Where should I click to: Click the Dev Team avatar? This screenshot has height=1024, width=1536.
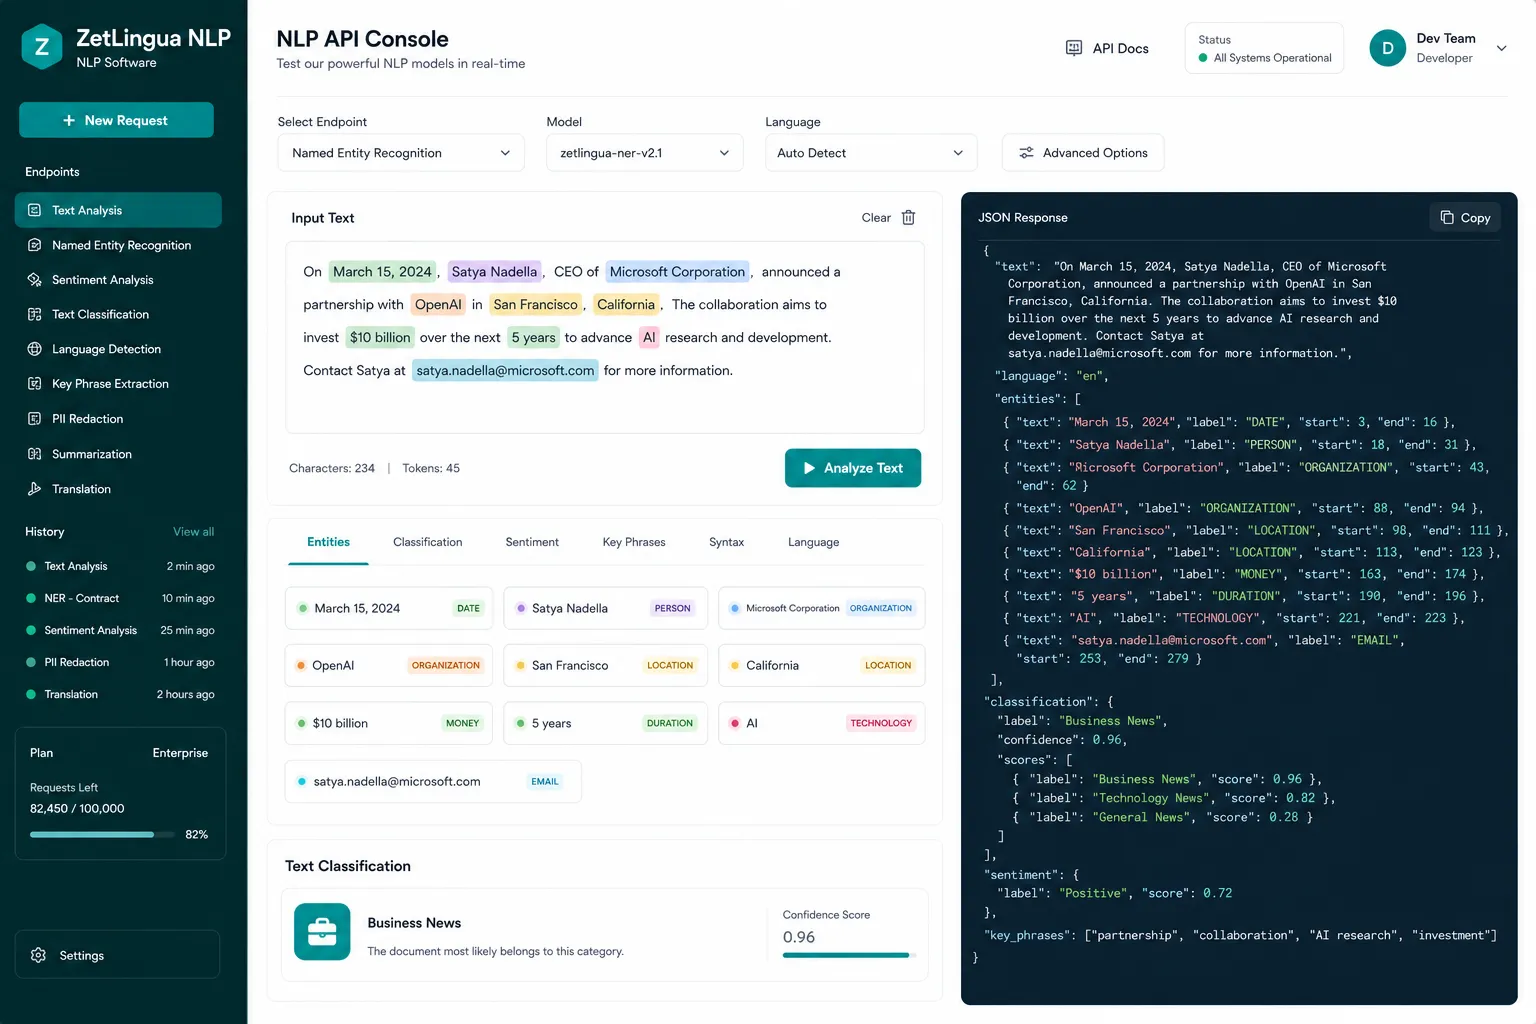[1388, 48]
